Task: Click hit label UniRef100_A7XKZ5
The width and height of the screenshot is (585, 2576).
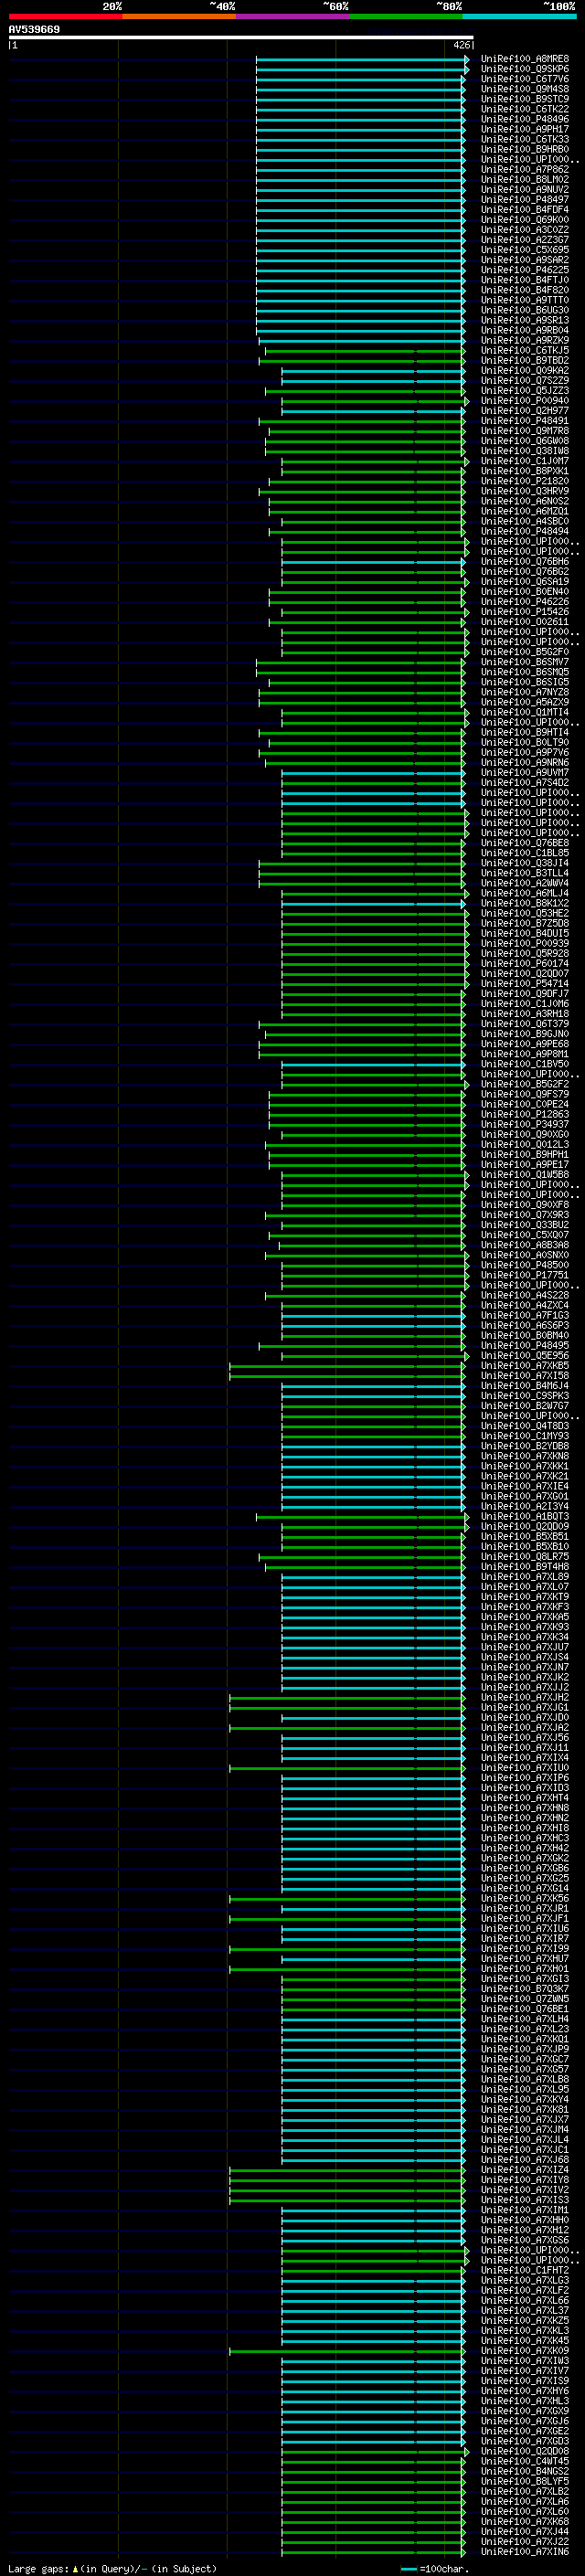Action: 525,2322
